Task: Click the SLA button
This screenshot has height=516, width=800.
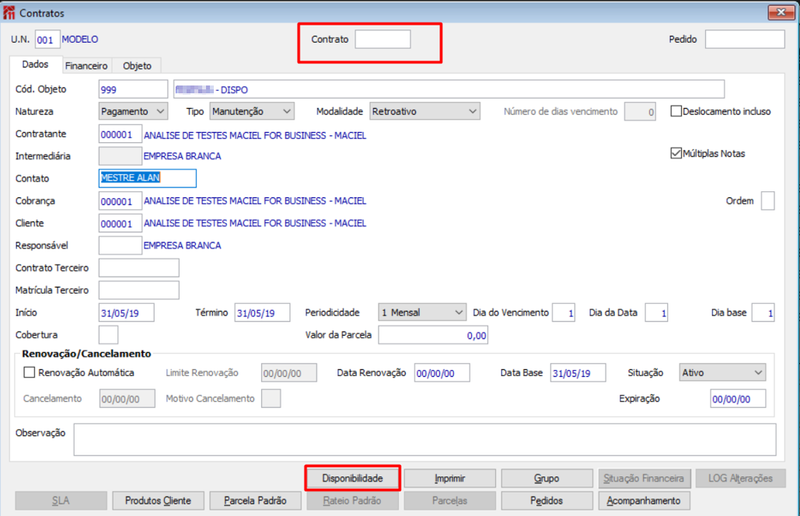Action: tap(61, 501)
